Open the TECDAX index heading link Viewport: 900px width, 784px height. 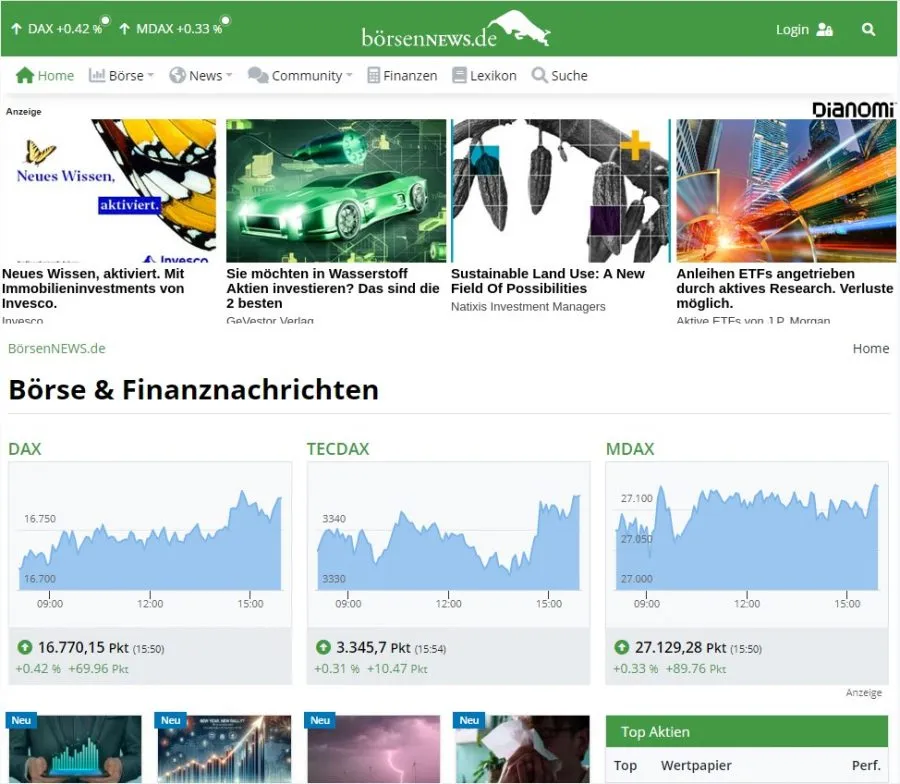[338, 449]
